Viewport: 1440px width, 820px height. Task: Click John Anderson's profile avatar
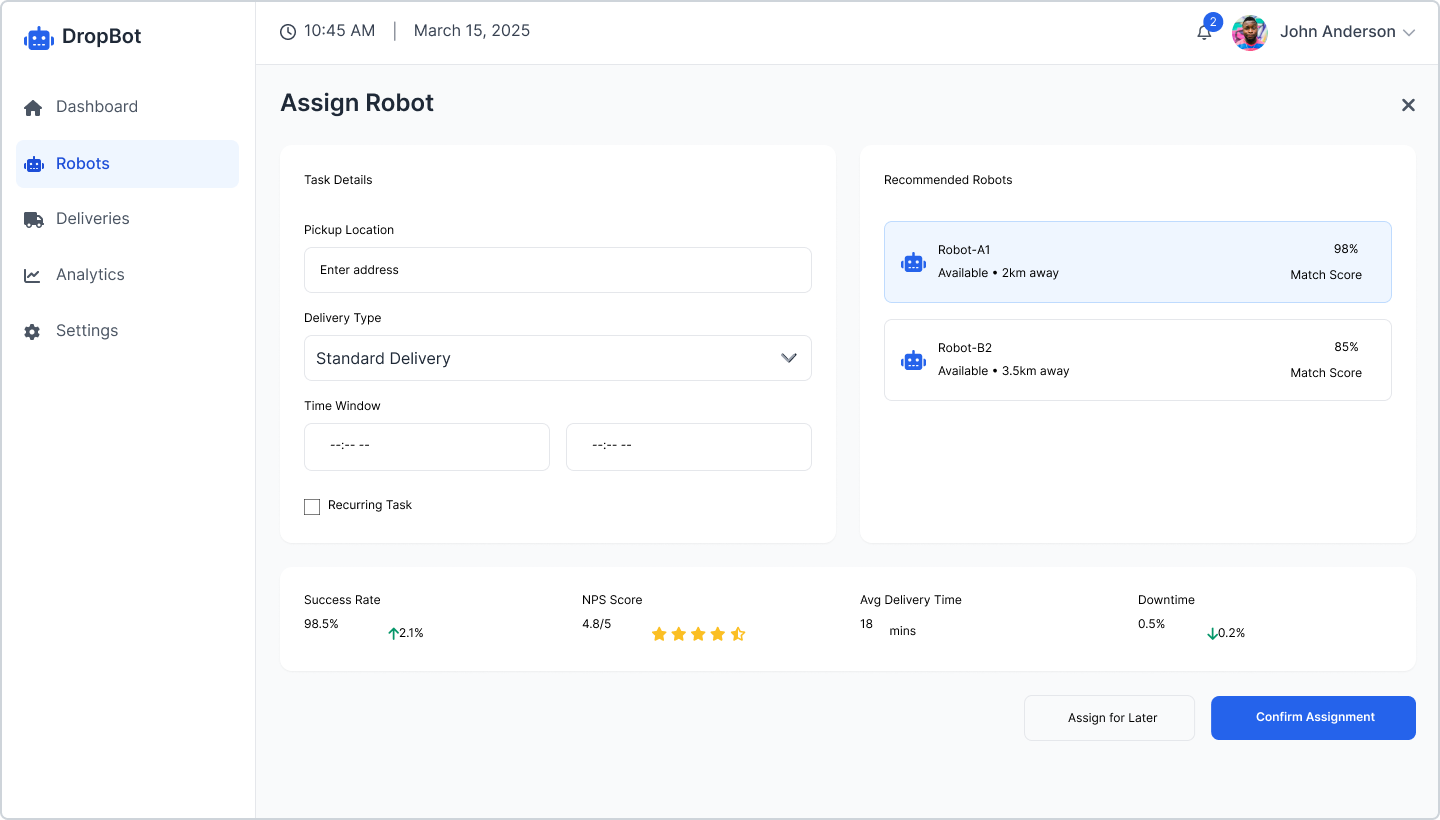[1249, 33]
